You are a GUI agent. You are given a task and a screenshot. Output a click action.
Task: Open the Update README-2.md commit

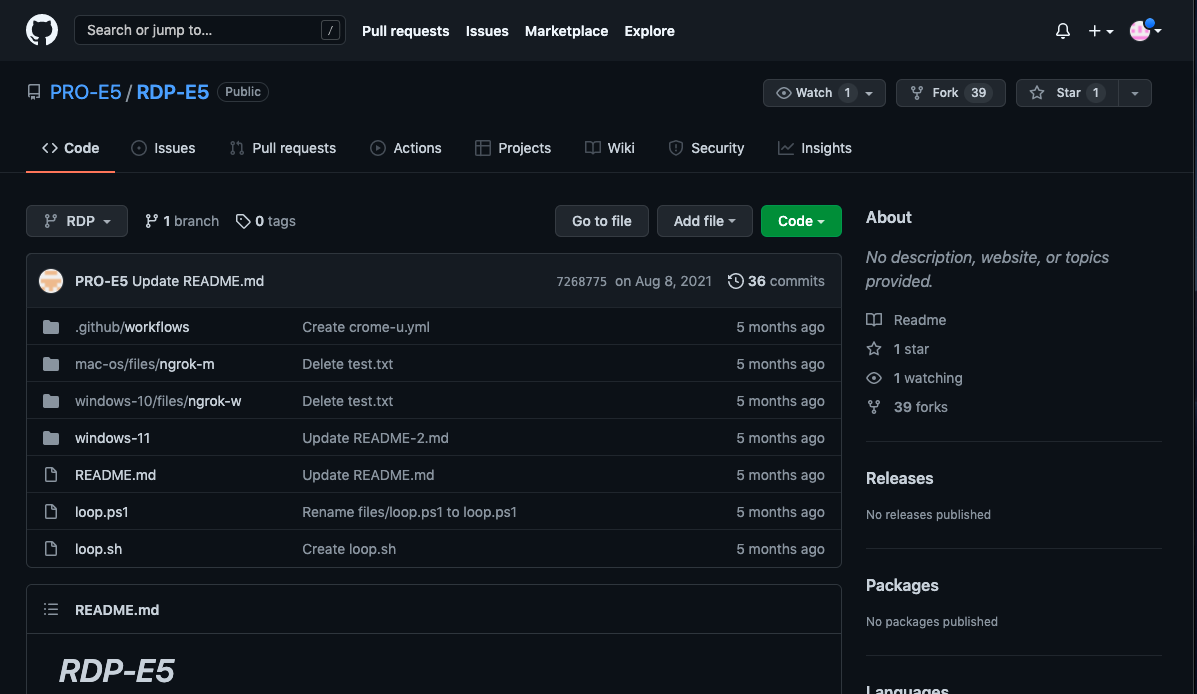coord(376,438)
